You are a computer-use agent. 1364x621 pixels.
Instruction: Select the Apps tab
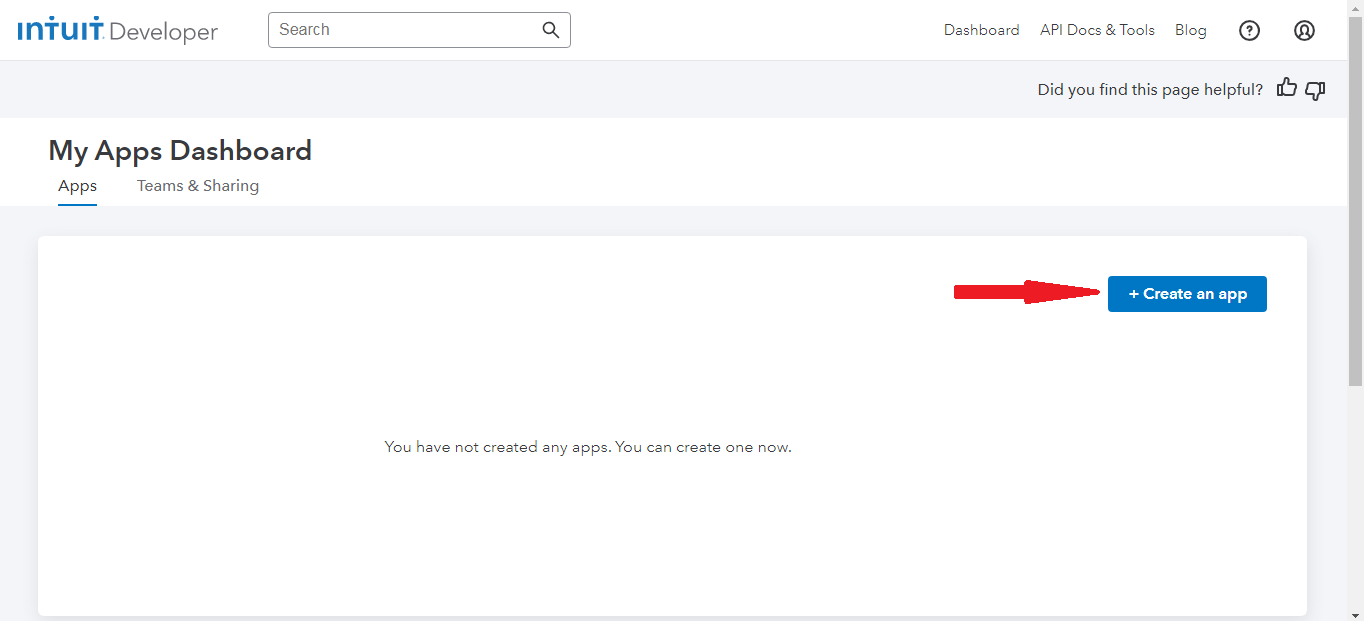(x=77, y=186)
